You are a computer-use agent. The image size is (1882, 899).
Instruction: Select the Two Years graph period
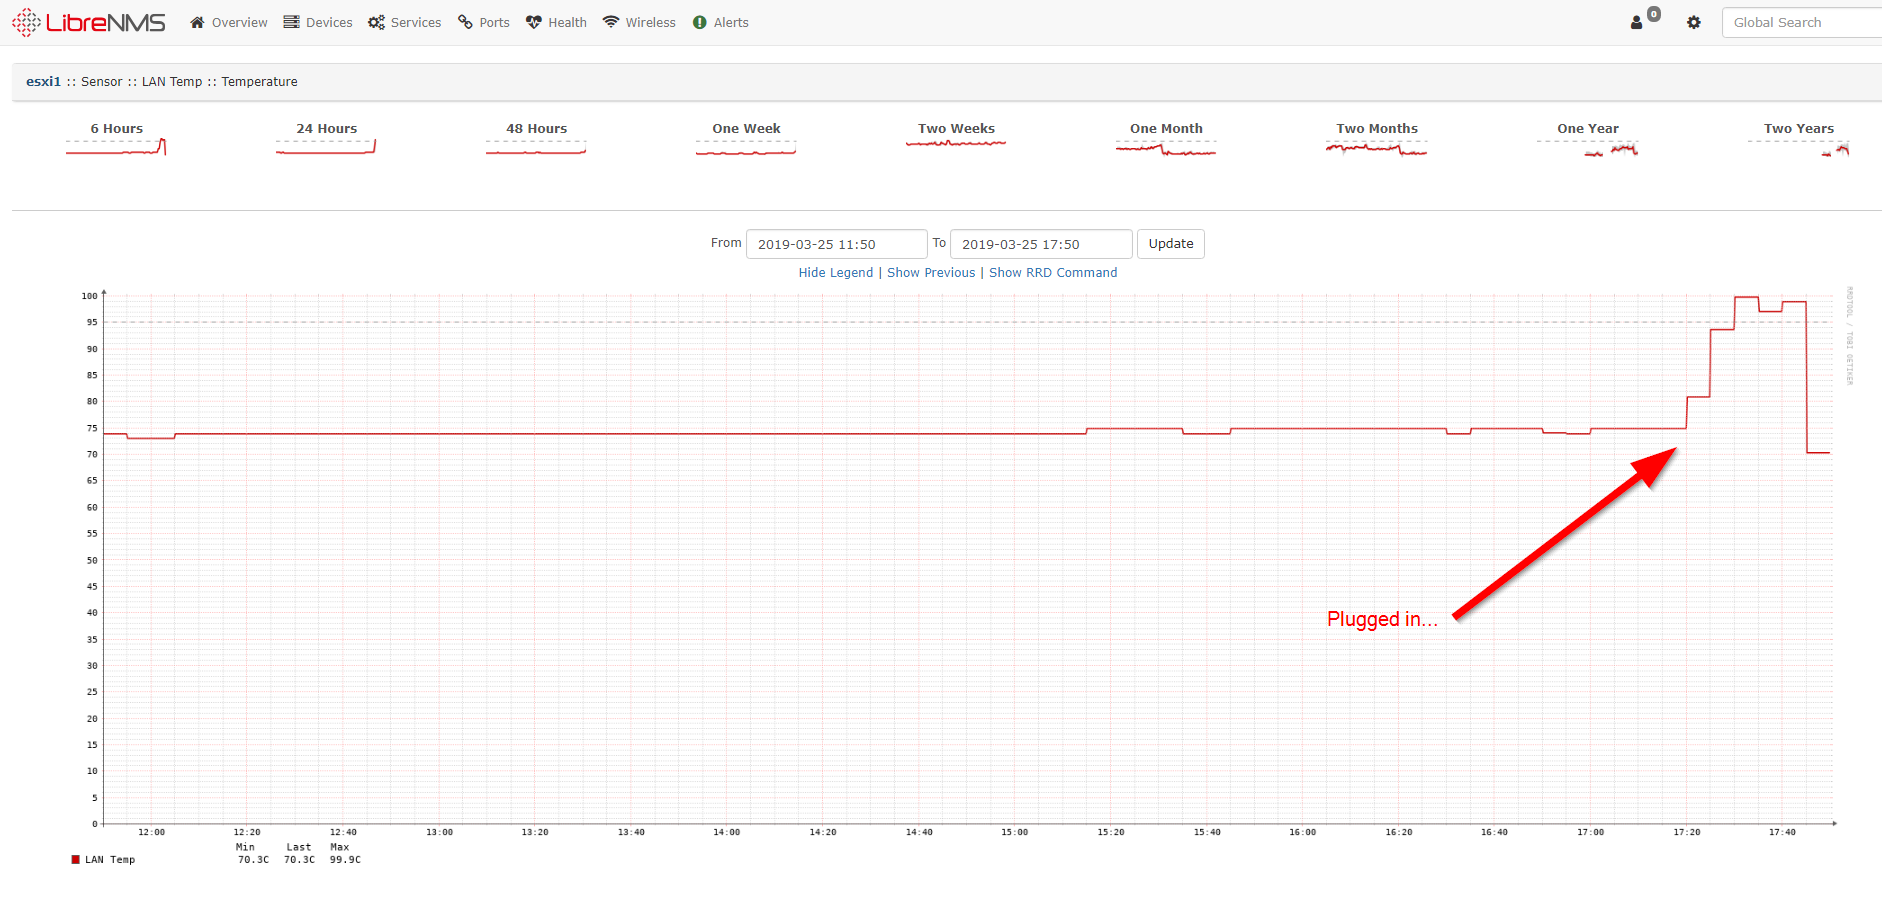pyautogui.click(x=1799, y=128)
